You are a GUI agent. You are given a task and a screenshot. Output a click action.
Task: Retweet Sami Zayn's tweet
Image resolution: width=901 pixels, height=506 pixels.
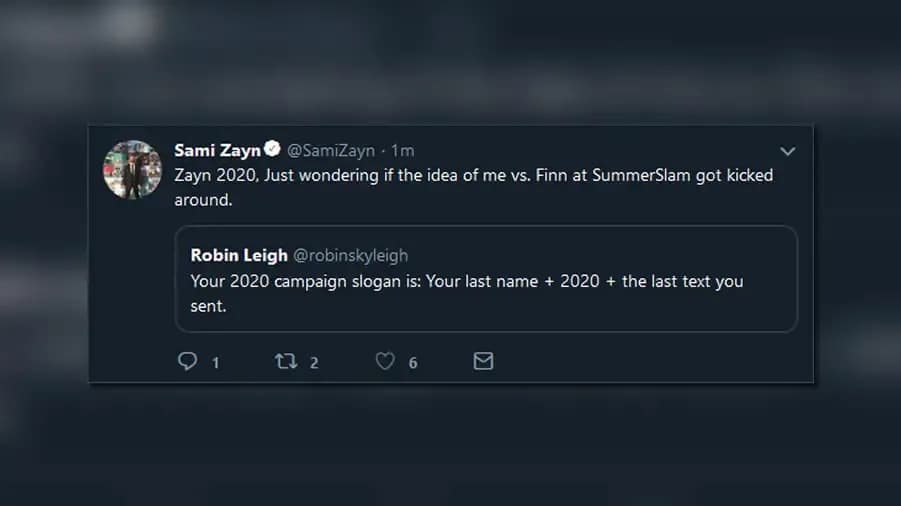286,361
